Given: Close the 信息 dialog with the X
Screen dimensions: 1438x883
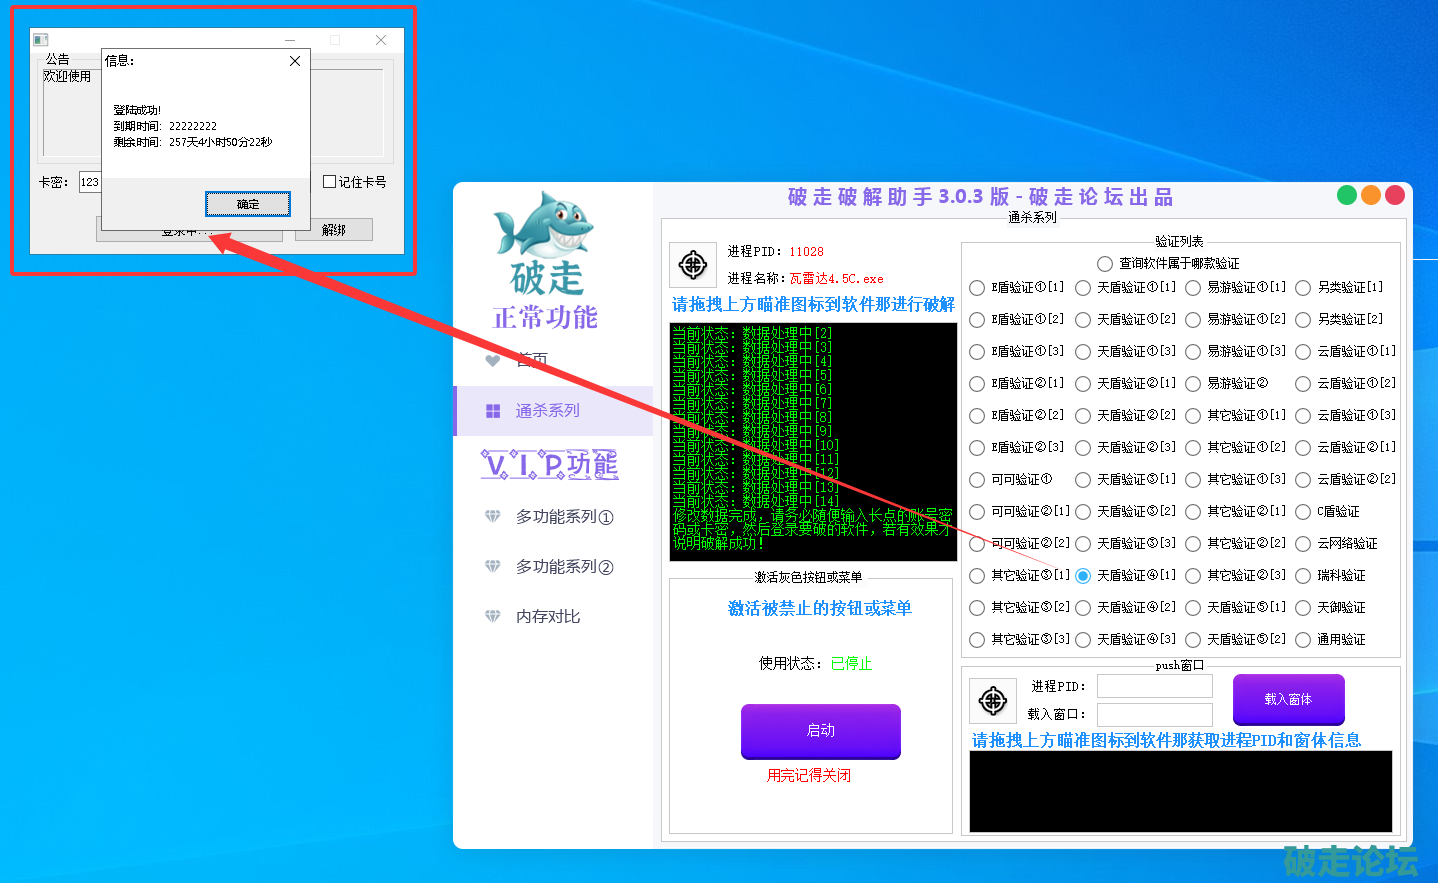Looking at the screenshot, I should click(295, 61).
